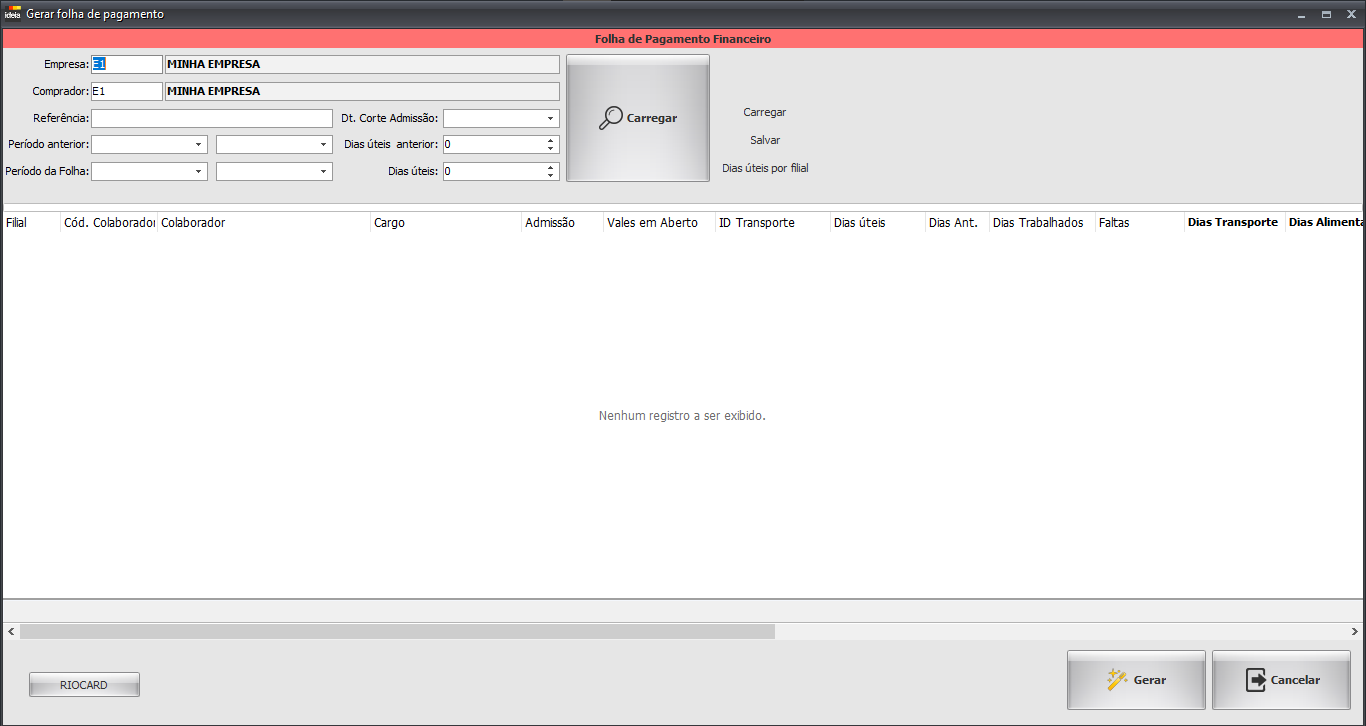Image resolution: width=1366 pixels, height=726 pixels.
Task: Click the Comprador code field
Action: pos(126,91)
